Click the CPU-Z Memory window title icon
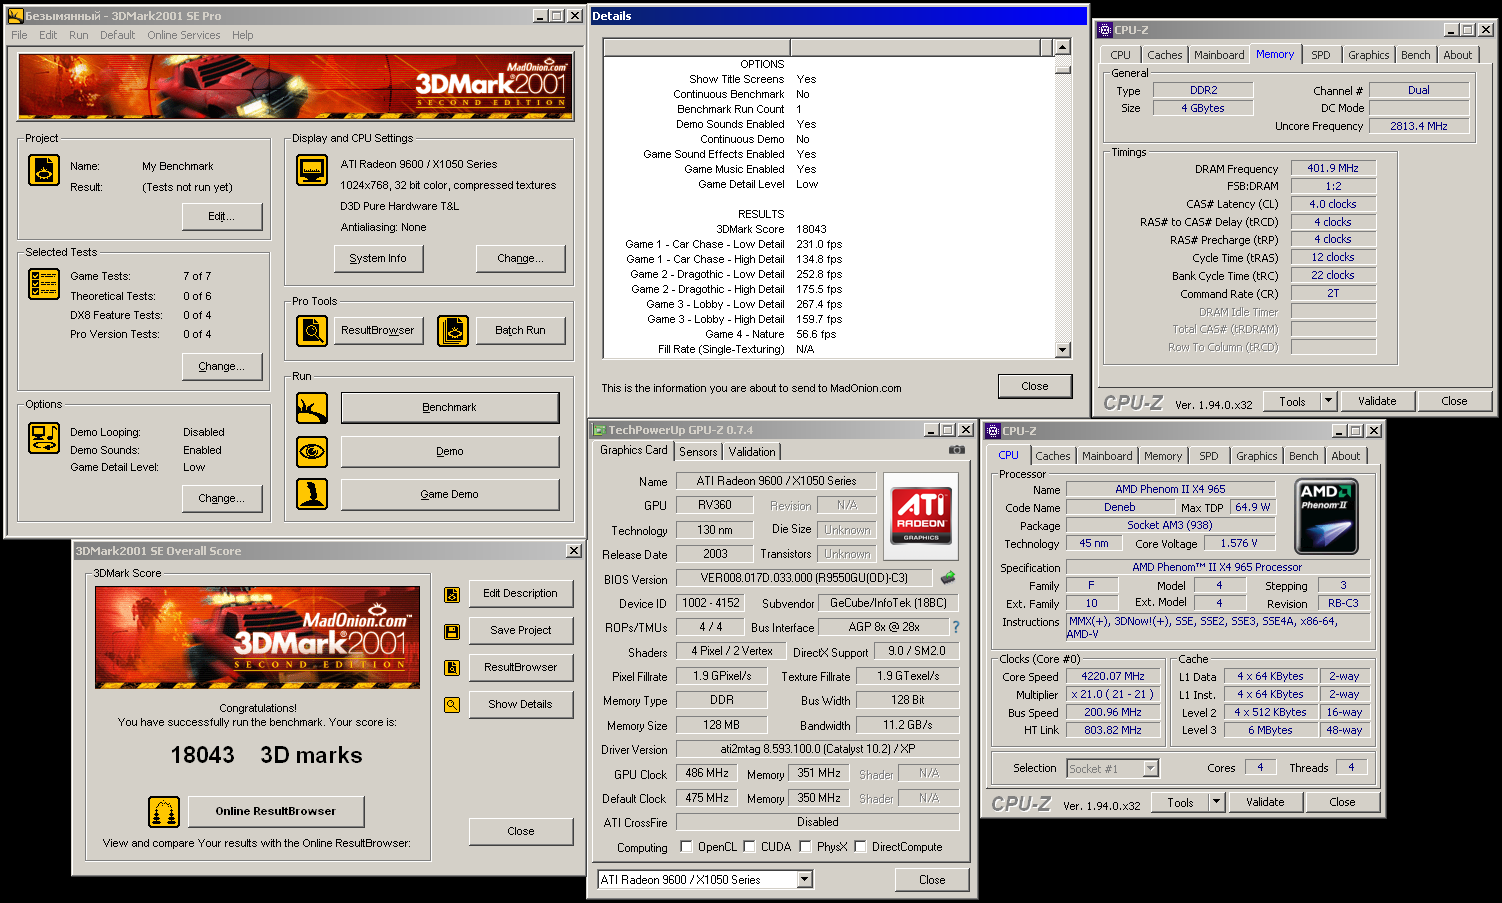 (1105, 30)
